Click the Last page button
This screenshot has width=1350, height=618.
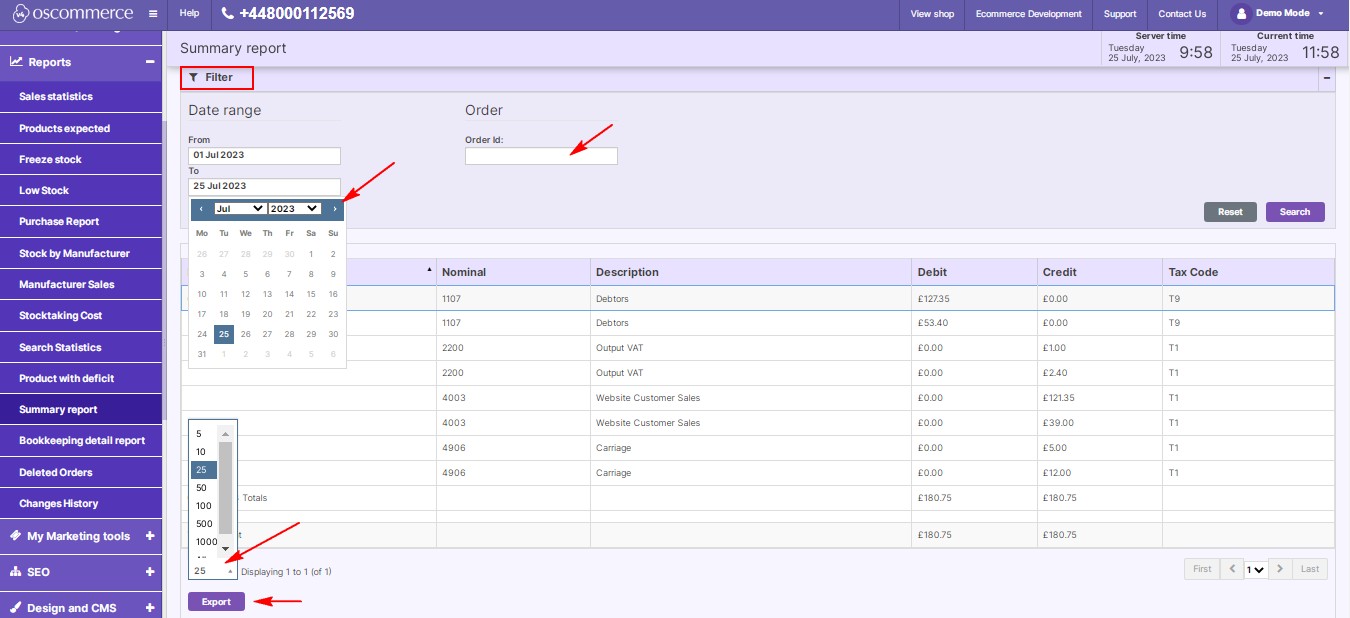[x=1309, y=569]
